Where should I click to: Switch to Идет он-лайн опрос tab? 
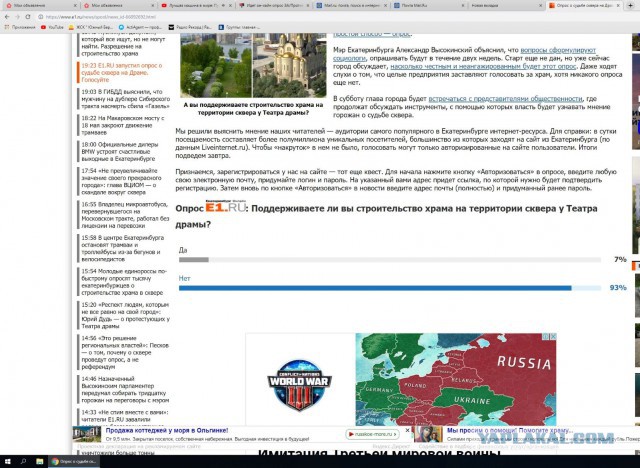[274, 6]
